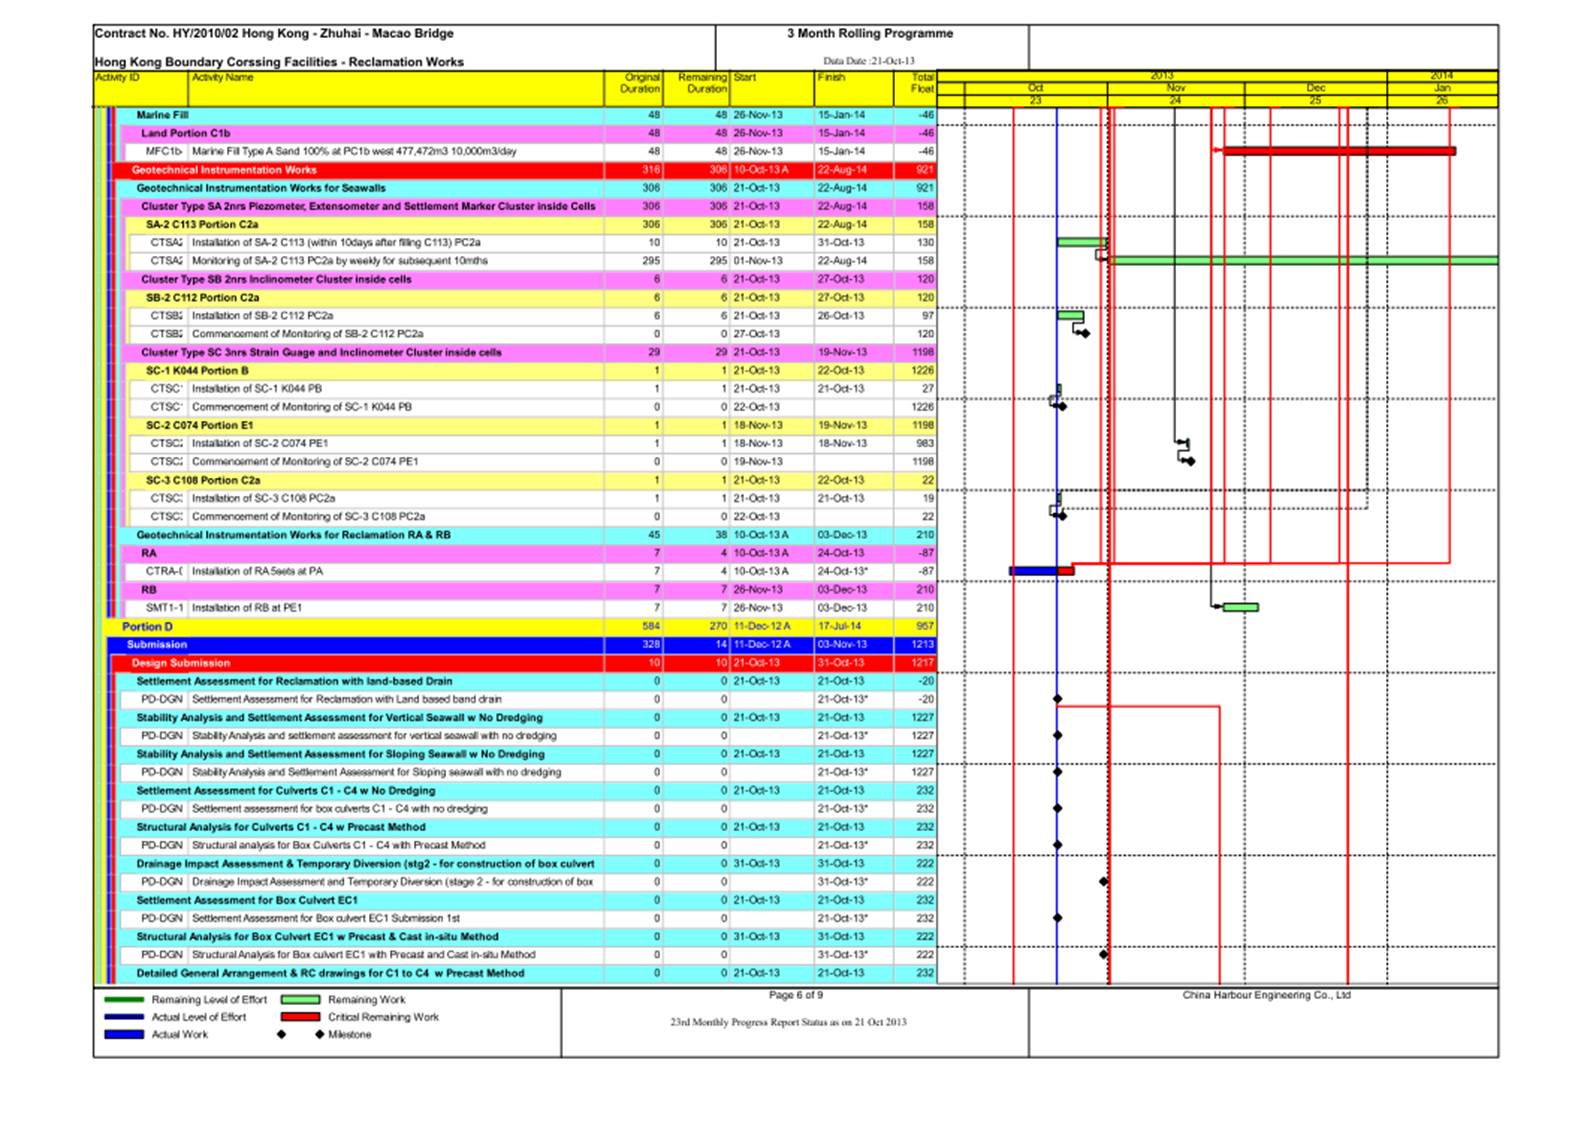Viewport: 1584px width, 1123px height.
Task: Click "Installation of SC-2 C074 PE1" activity name
Action: pyautogui.click(x=260, y=443)
